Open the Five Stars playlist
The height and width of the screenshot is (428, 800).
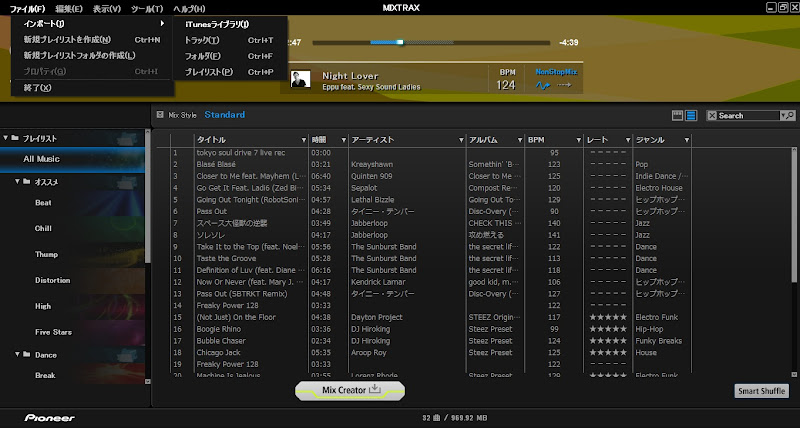coord(72,332)
